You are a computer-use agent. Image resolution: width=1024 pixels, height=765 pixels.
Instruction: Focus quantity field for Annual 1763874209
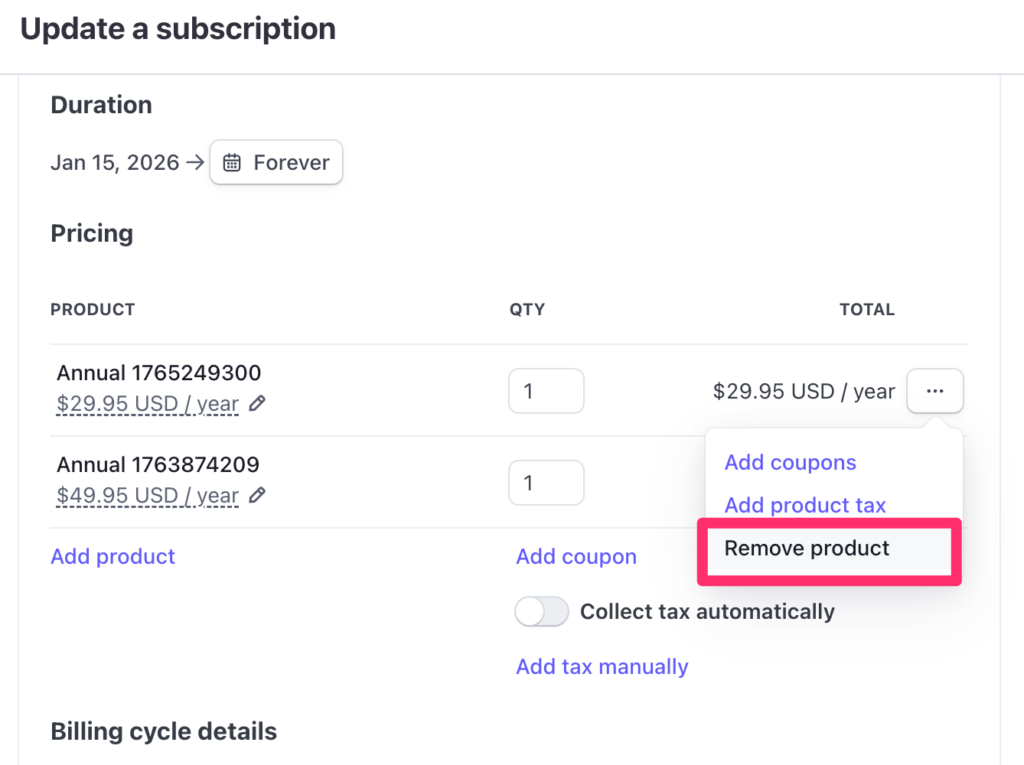[x=546, y=483]
